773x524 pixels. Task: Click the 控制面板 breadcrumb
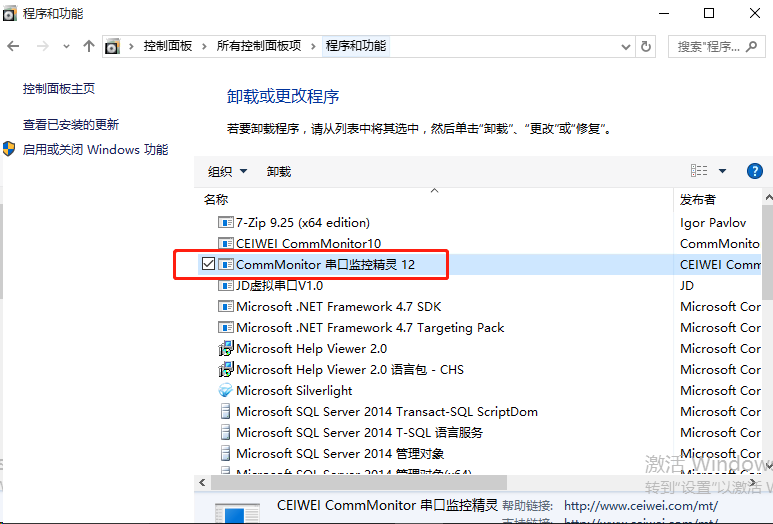pos(168,46)
